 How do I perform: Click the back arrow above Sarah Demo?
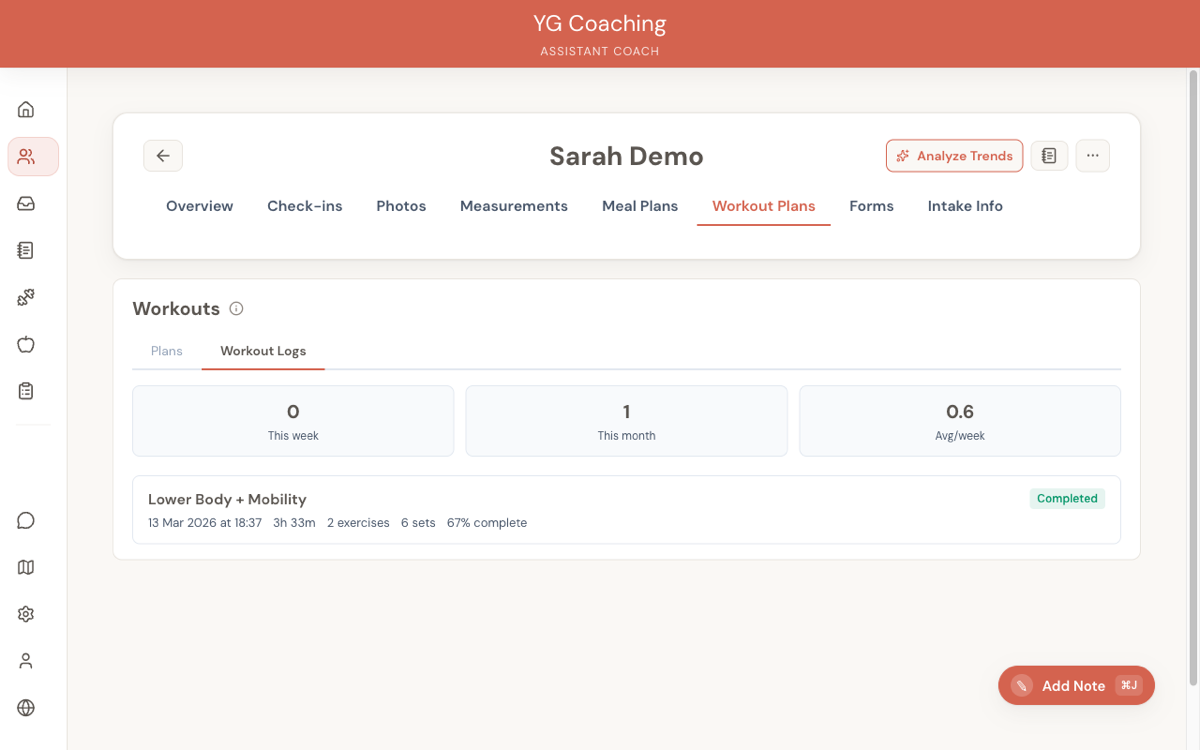(163, 155)
